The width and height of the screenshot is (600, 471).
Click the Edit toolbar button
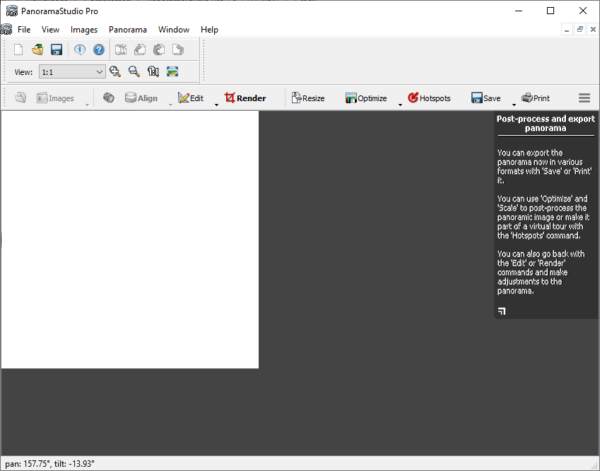[191, 98]
